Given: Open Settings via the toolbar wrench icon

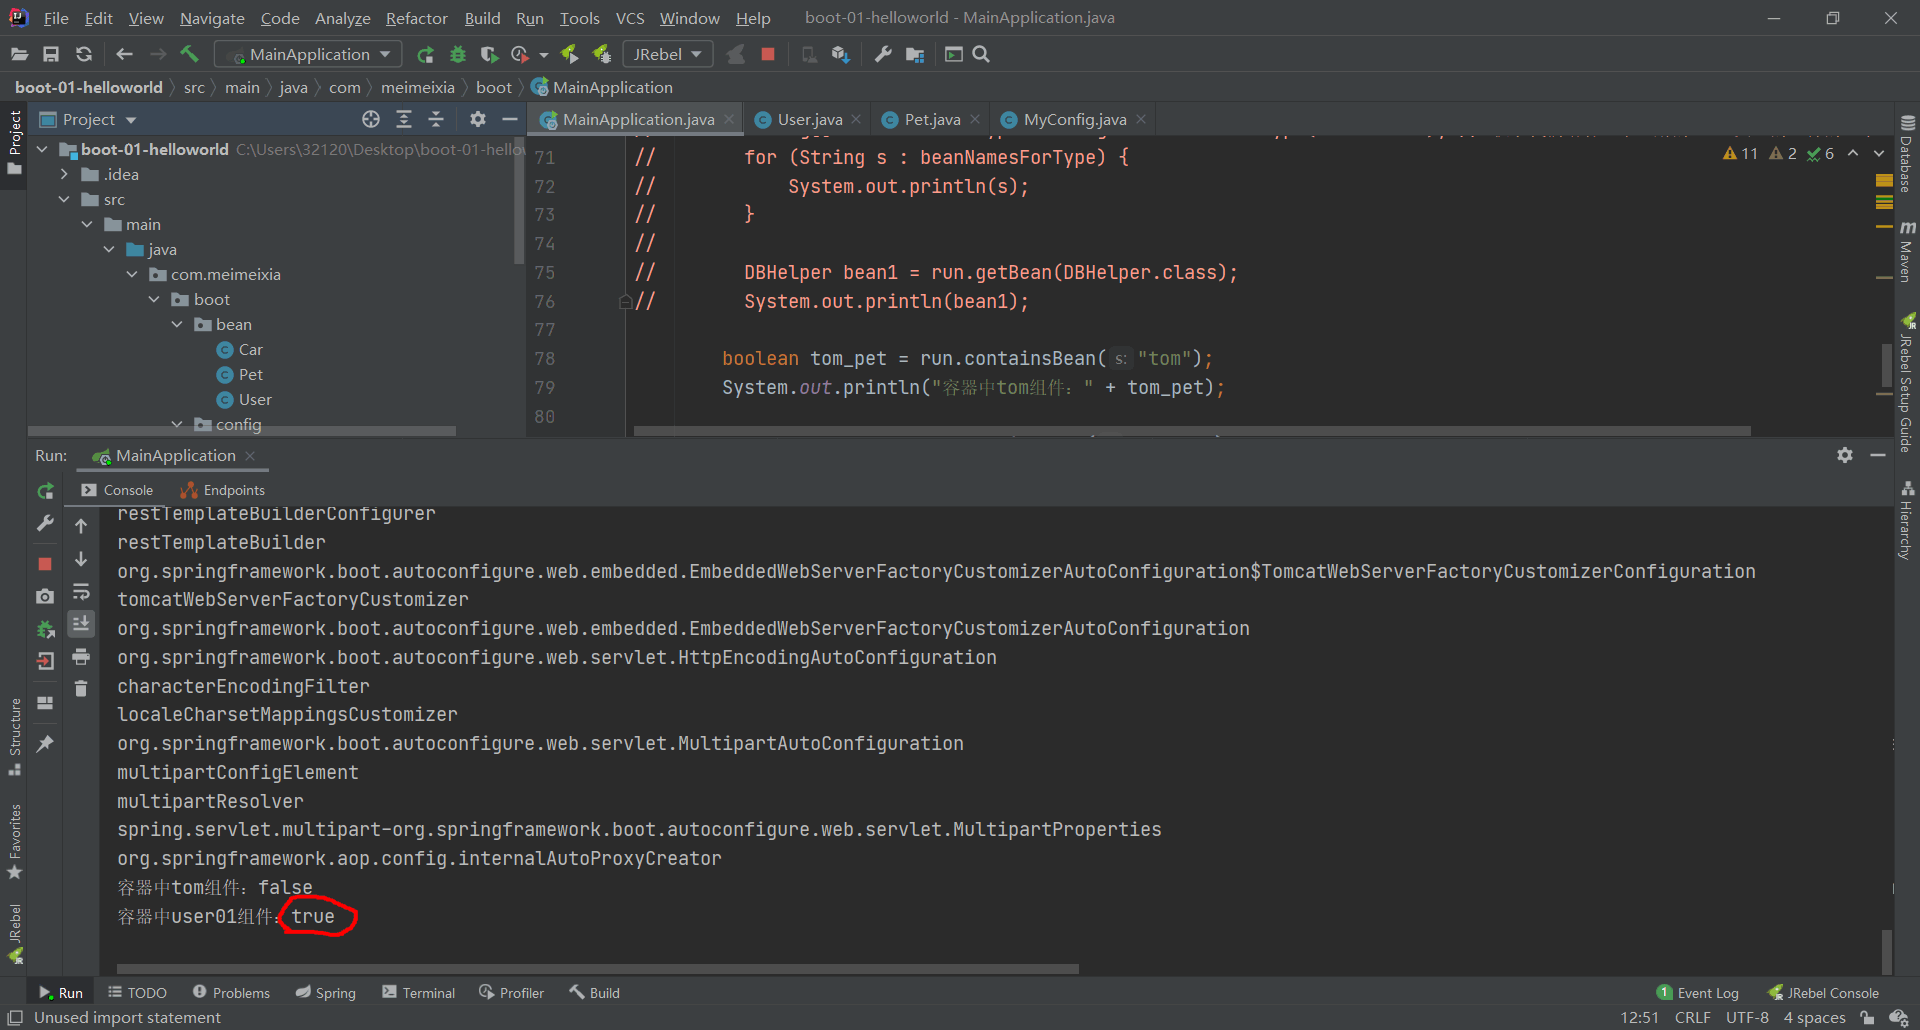Looking at the screenshot, I should click(x=882, y=54).
